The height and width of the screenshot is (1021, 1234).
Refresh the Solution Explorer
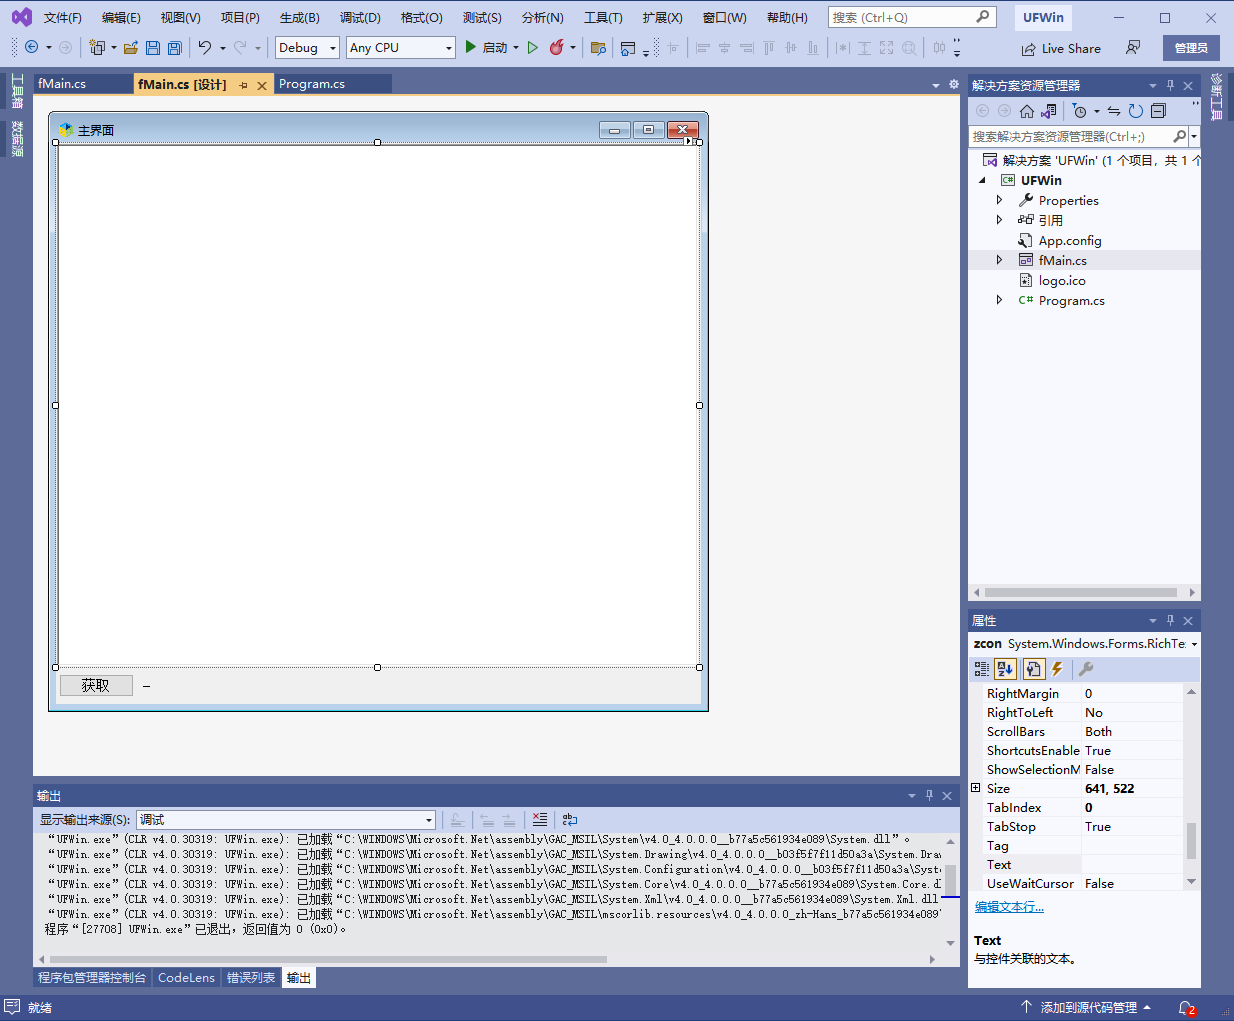[x=1136, y=111]
